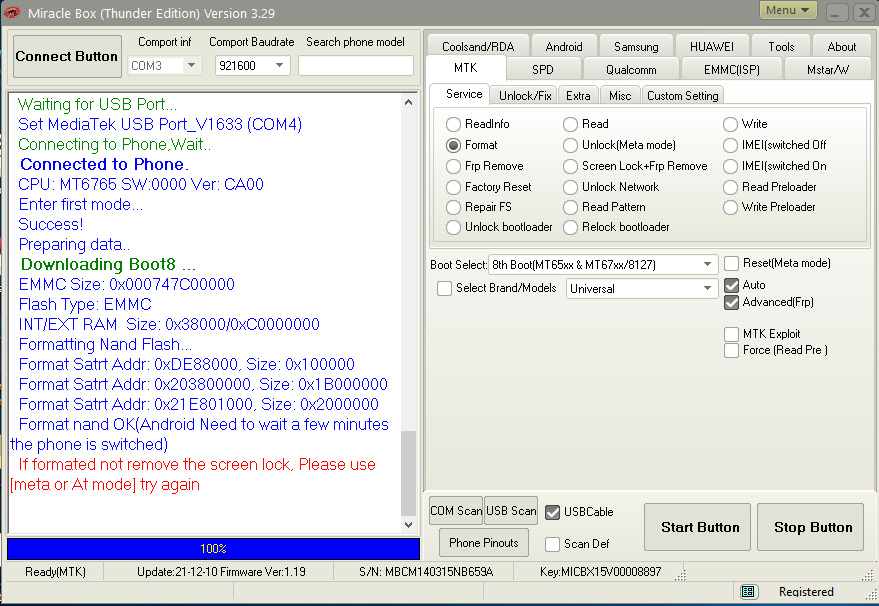
Task: Select the IMEI(switched Off) radio option
Action: click(x=730, y=145)
